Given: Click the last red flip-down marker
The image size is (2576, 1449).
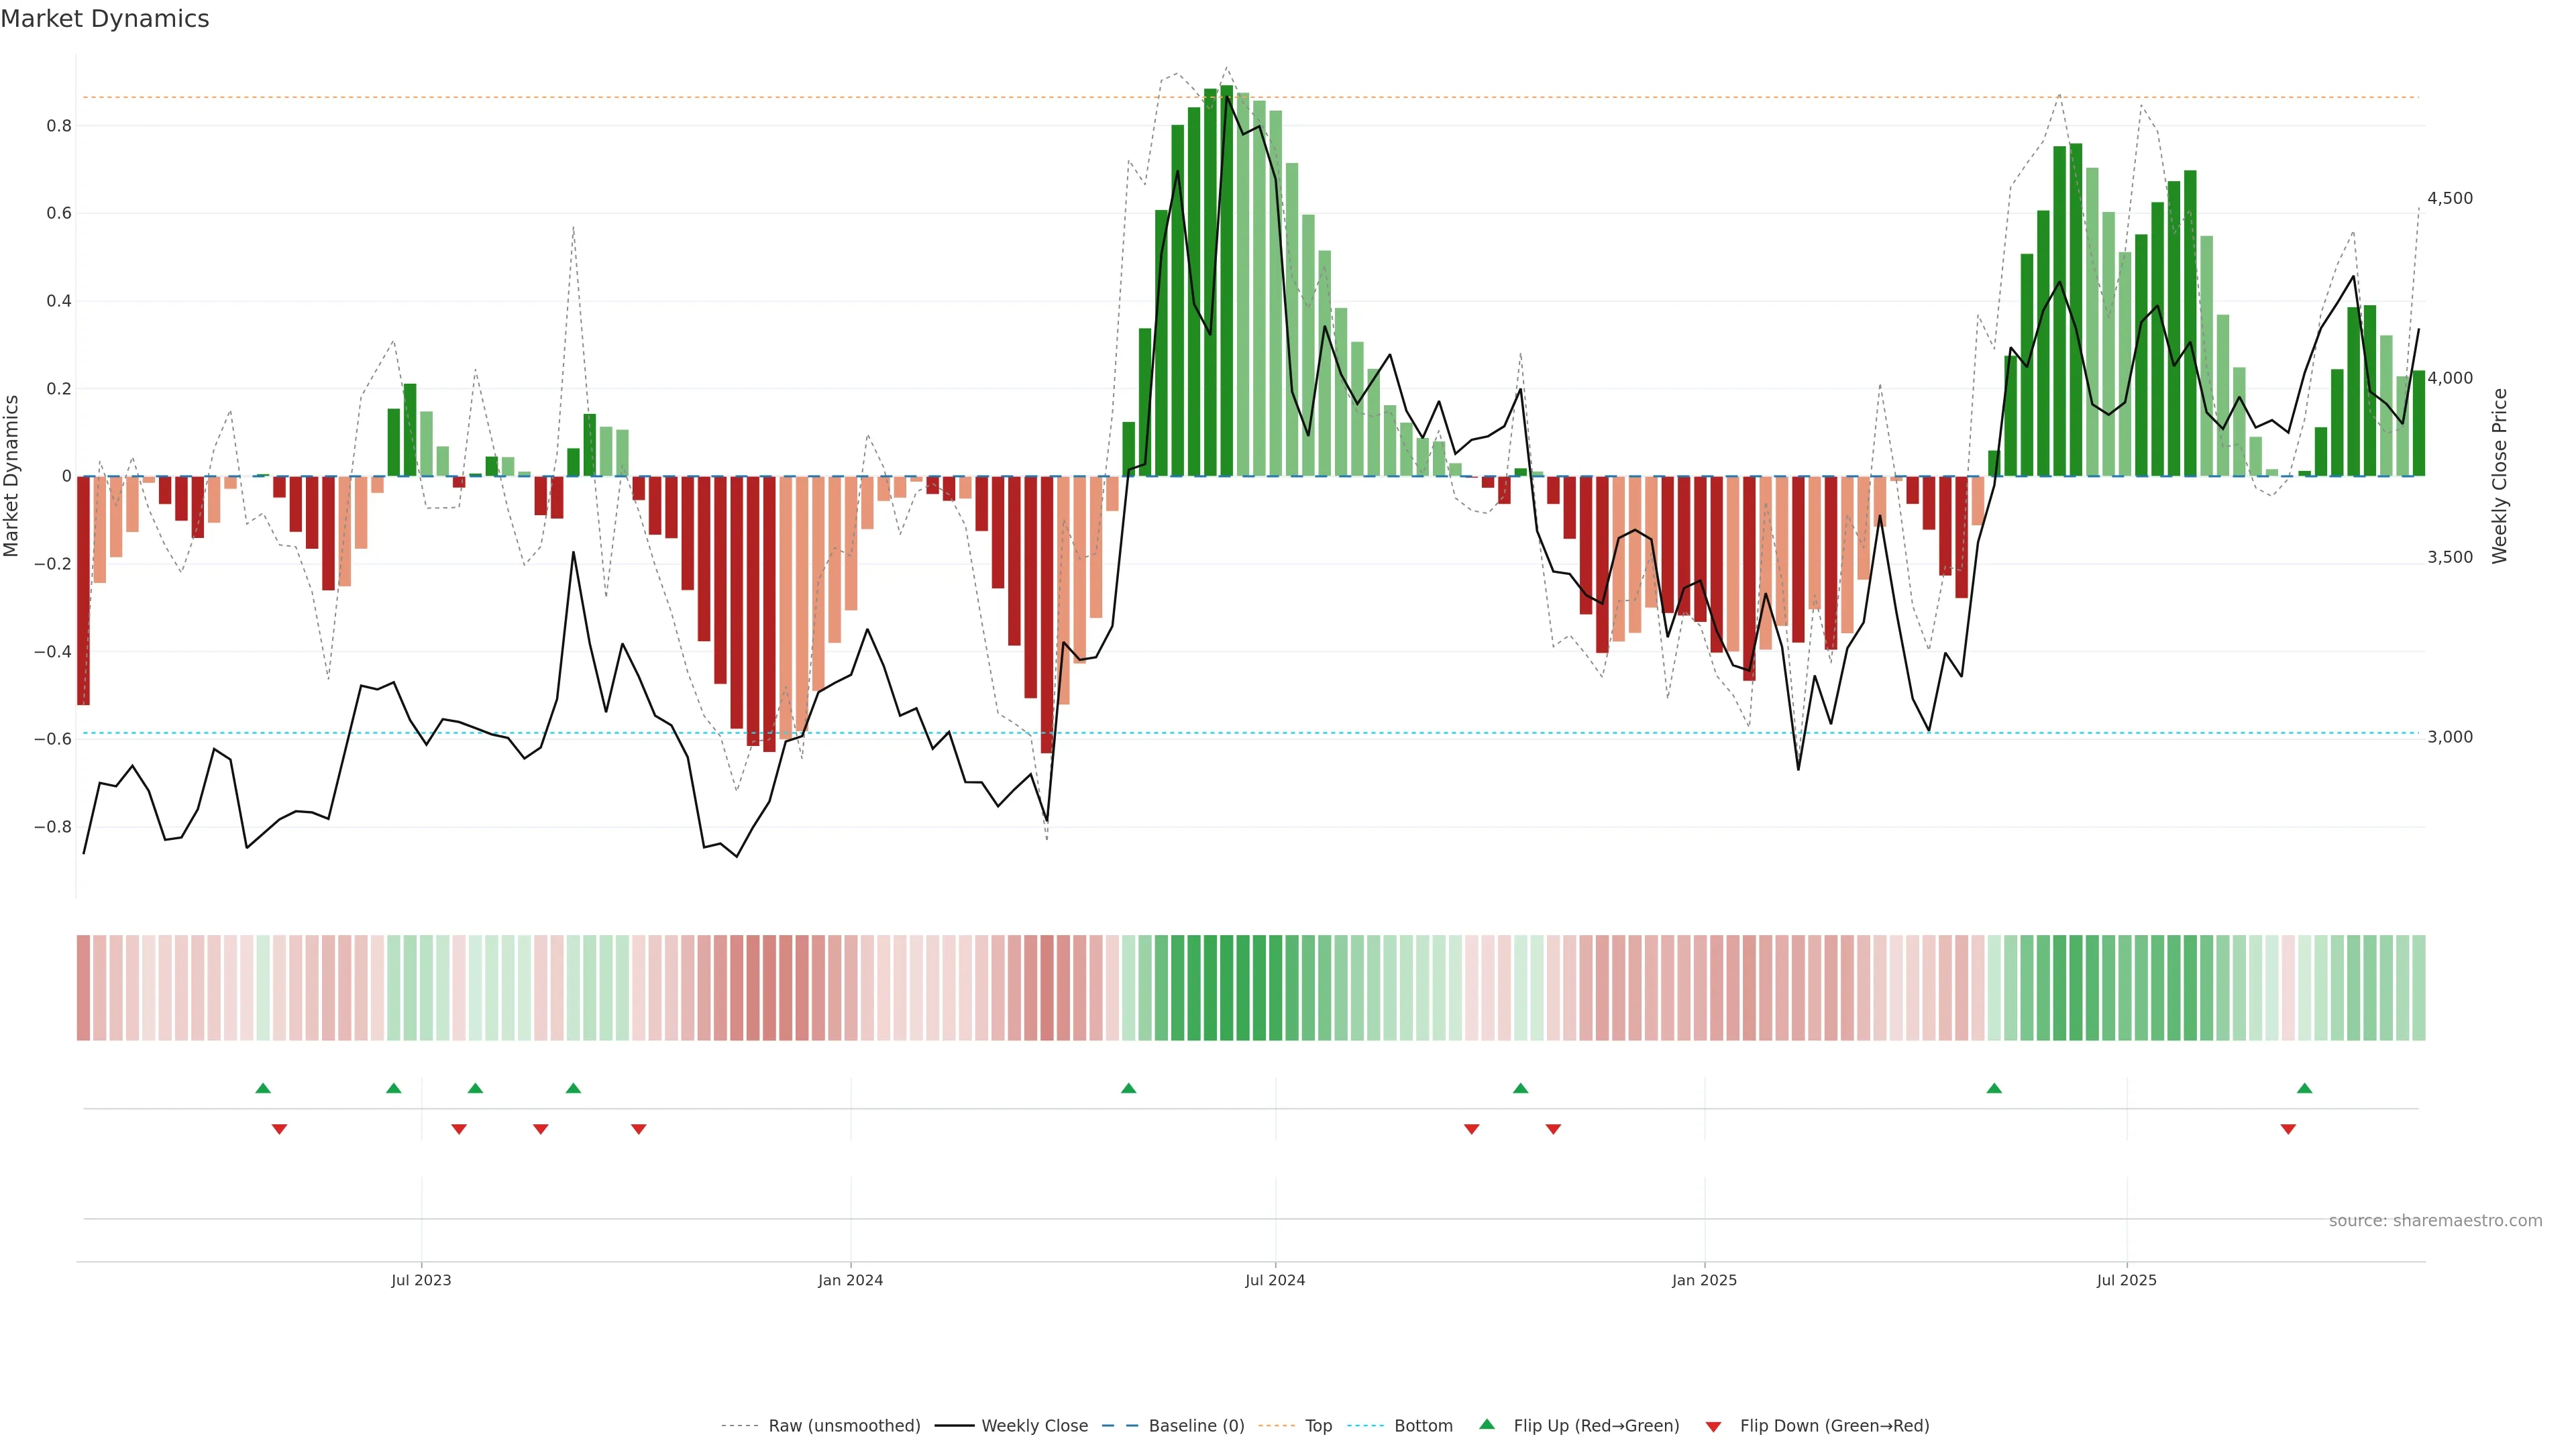Looking at the screenshot, I should tap(2288, 1129).
